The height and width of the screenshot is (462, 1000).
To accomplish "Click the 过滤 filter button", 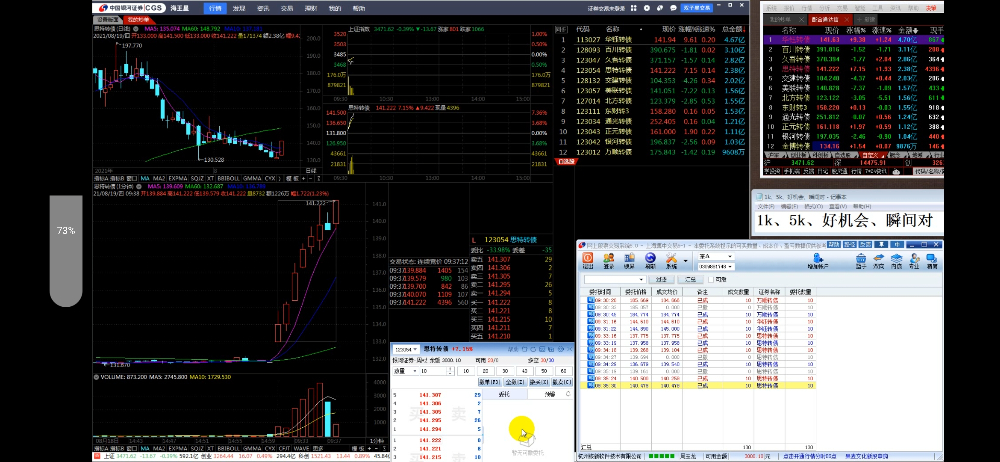I will [x=661, y=279].
